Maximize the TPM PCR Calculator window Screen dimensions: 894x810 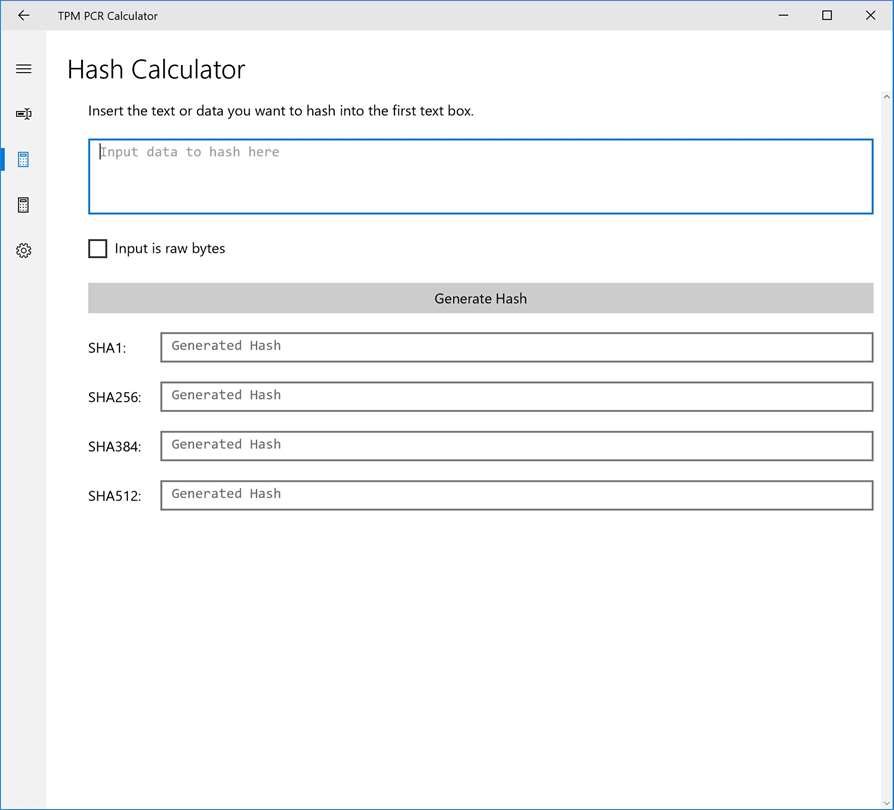tap(827, 15)
